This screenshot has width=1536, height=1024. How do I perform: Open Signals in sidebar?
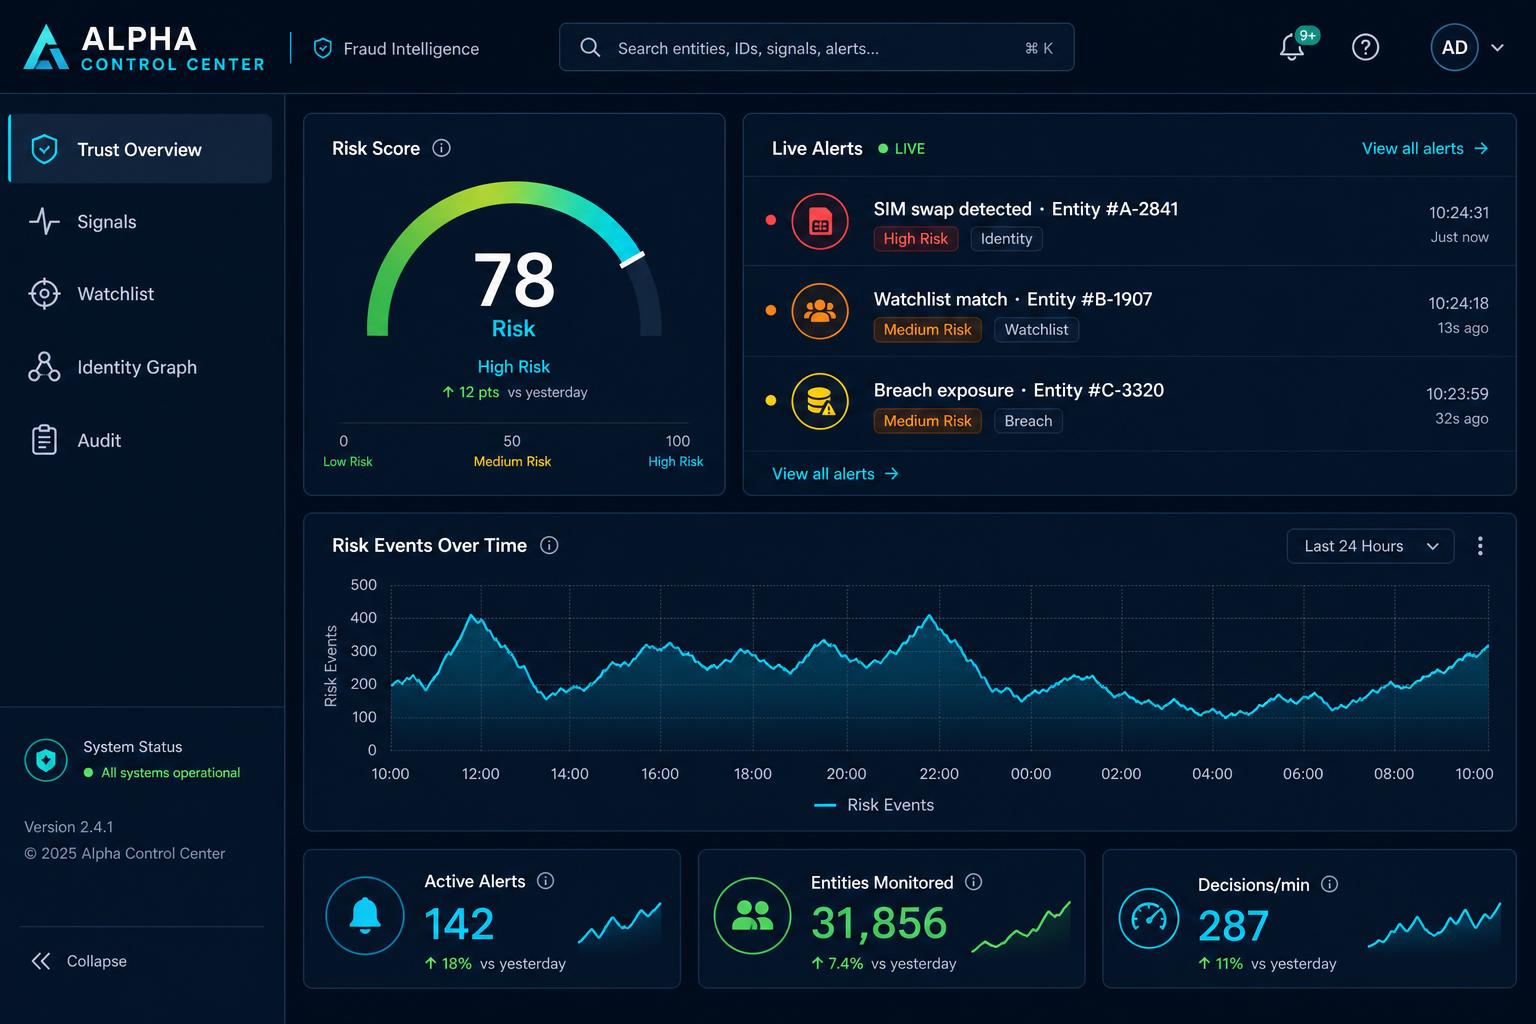pyautogui.click(x=140, y=221)
